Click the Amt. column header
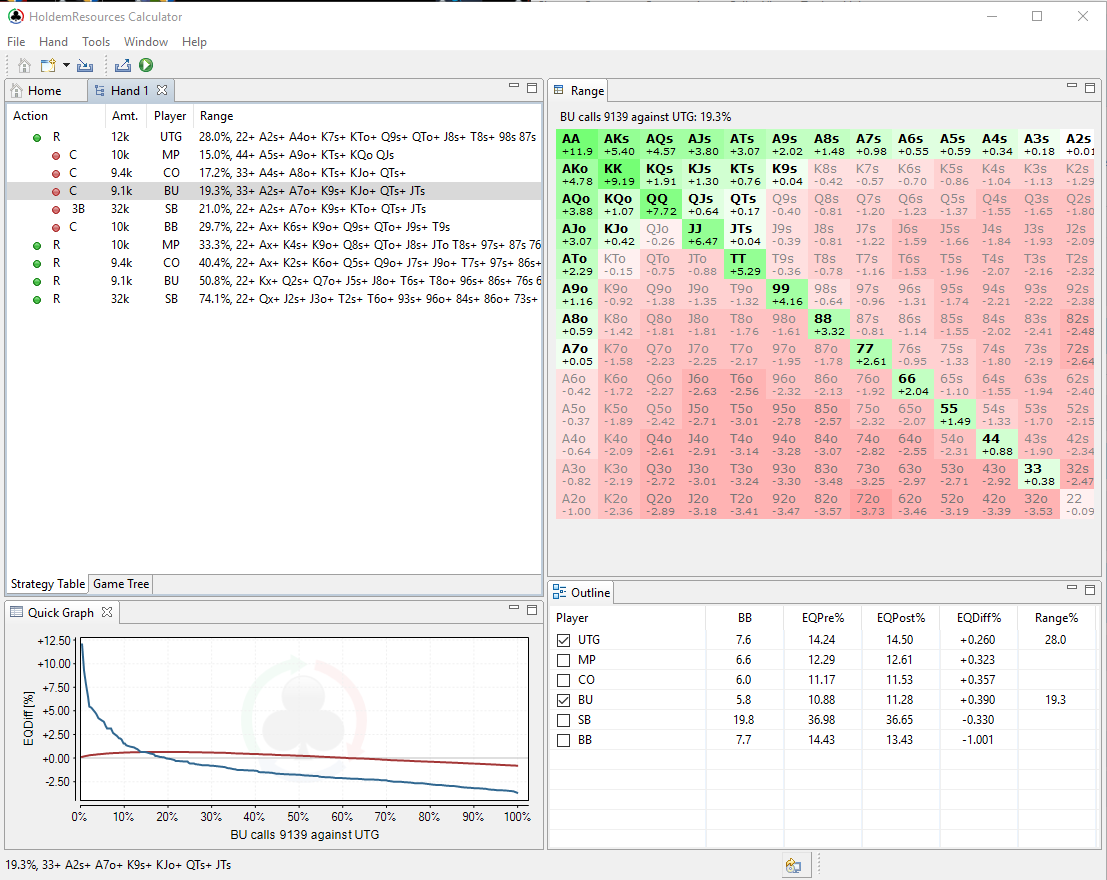This screenshot has width=1107, height=880. pyautogui.click(x=125, y=116)
